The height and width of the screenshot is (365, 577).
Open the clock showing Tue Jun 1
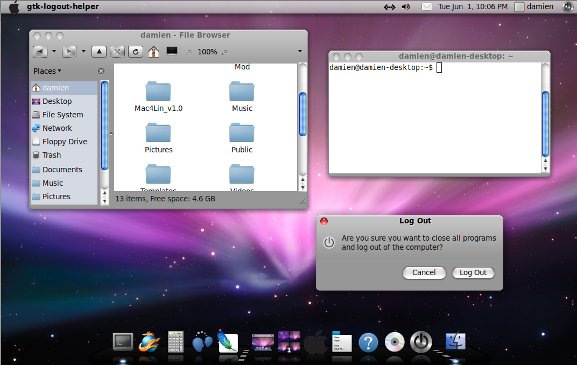pyautogui.click(x=472, y=7)
